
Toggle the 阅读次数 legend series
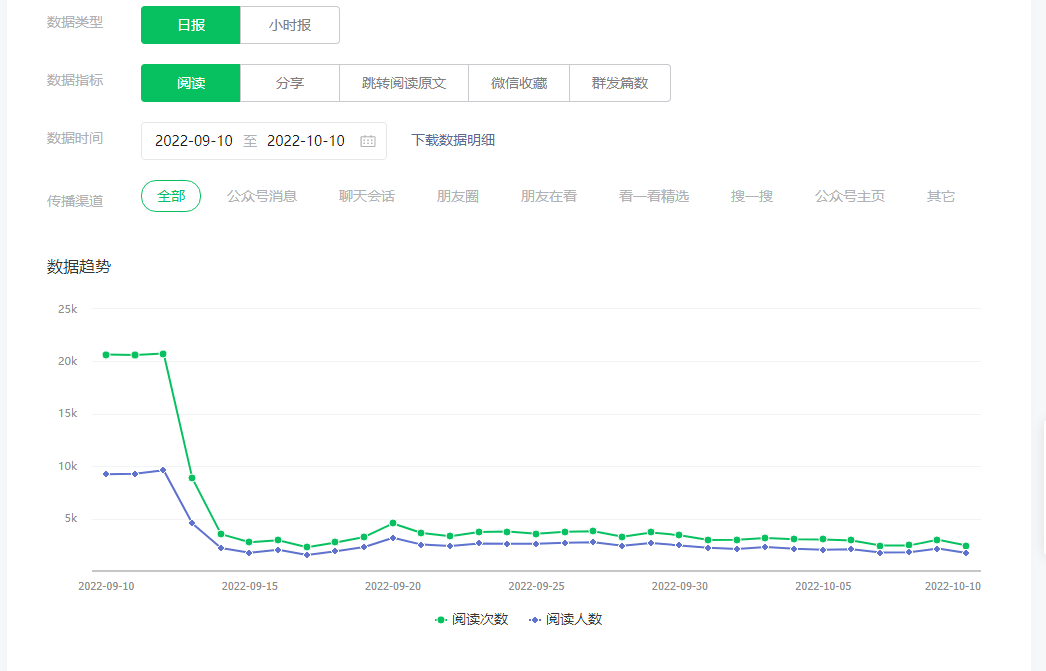pos(472,620)
